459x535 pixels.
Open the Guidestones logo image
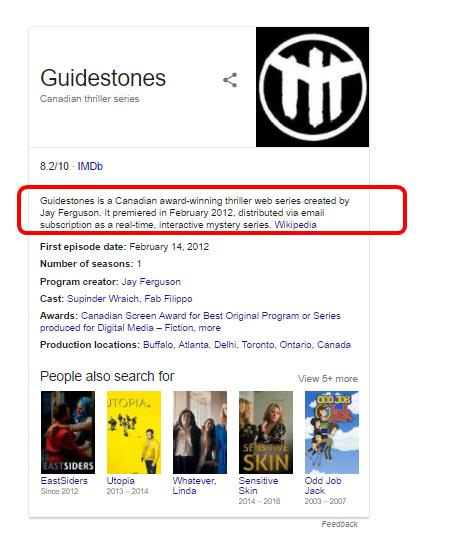pos(312,87)
